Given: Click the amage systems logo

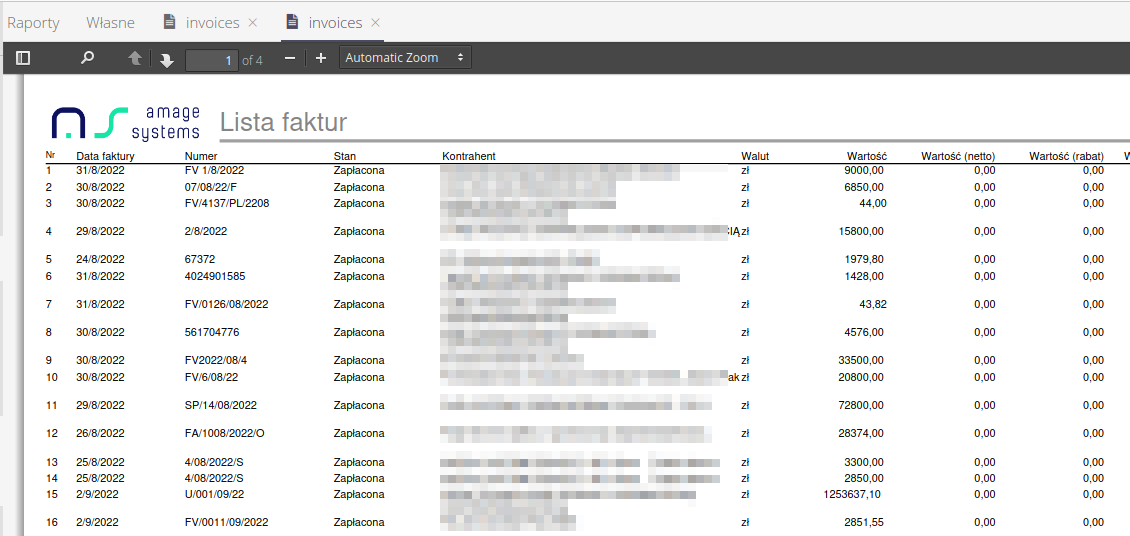Looking at the screenshot, I should coord(126,122).
